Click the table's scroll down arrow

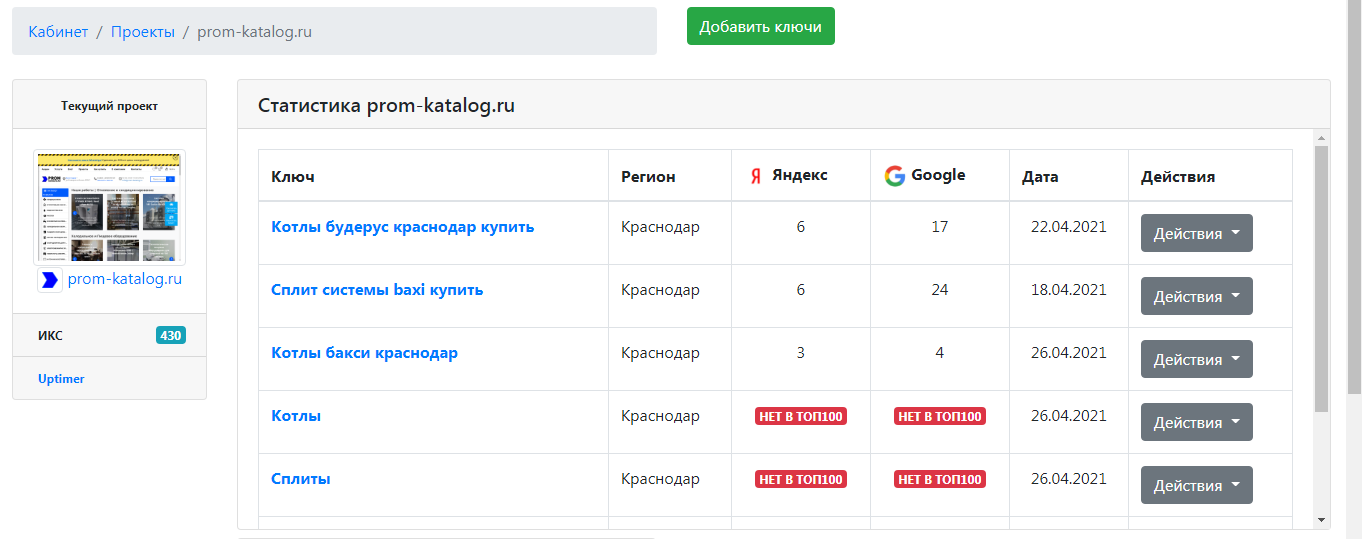click(x=1321, y=520)
